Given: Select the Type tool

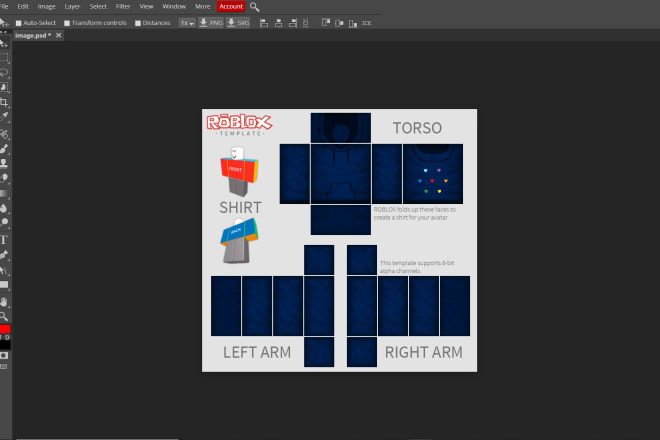Looking at the screenshot, I should click(x=4, y=240).
